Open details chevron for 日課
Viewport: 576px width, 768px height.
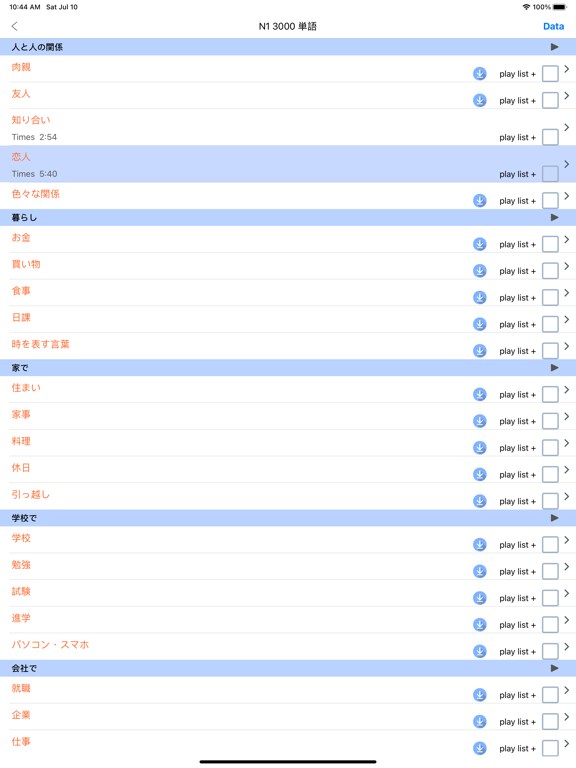(567, 319)
